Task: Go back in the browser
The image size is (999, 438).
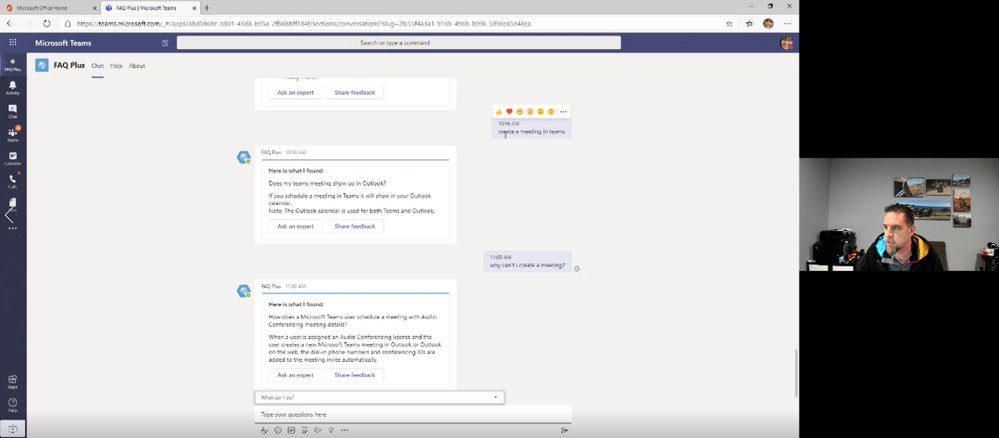Action: click(x=9, y=24)
